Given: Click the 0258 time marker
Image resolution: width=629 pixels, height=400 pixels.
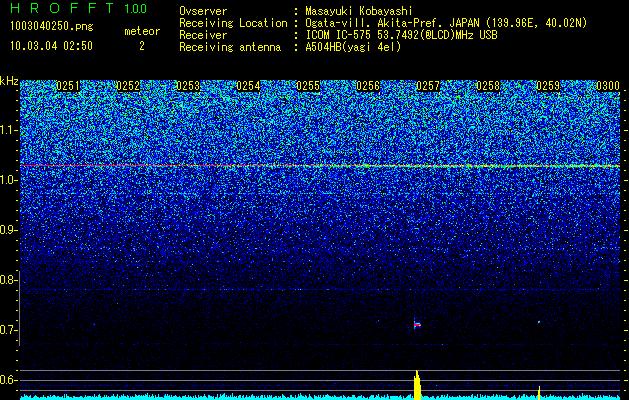Looking at the screenshot, I should point(488,86).
